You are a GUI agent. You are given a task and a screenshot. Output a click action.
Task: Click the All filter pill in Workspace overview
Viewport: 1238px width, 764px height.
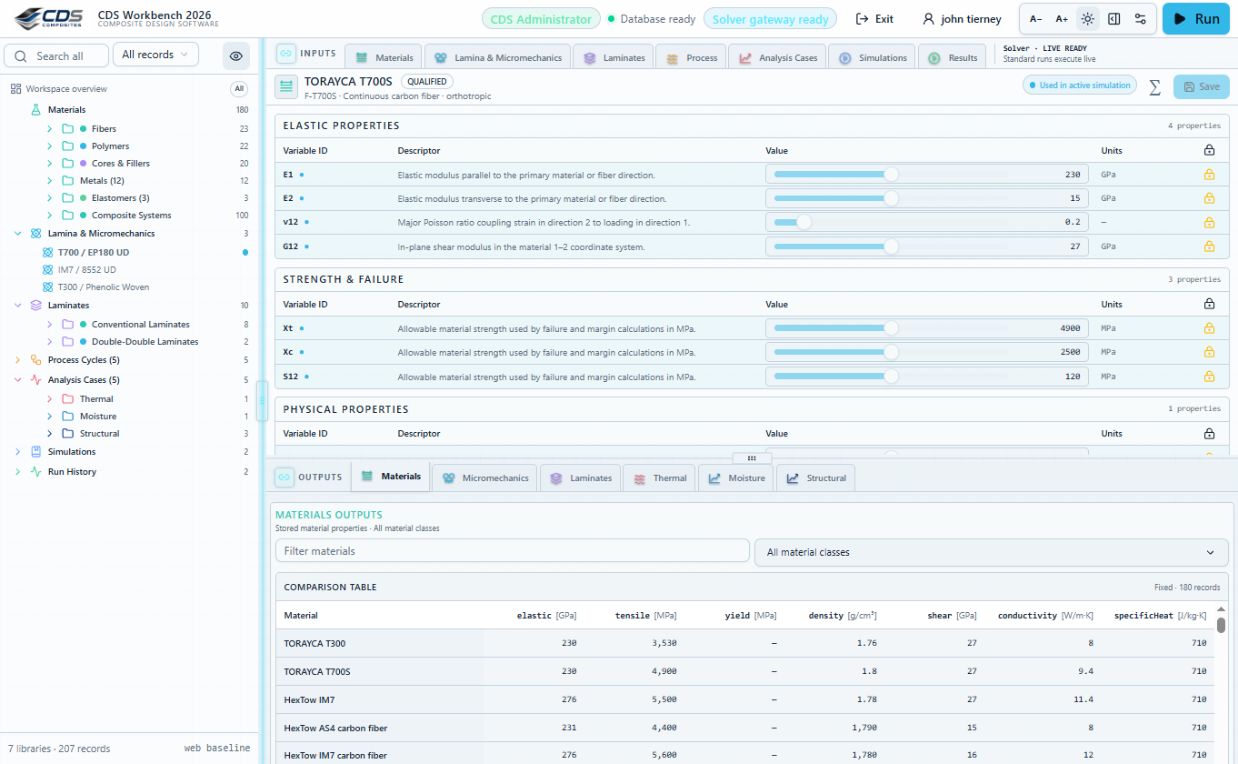coord(239,88)
